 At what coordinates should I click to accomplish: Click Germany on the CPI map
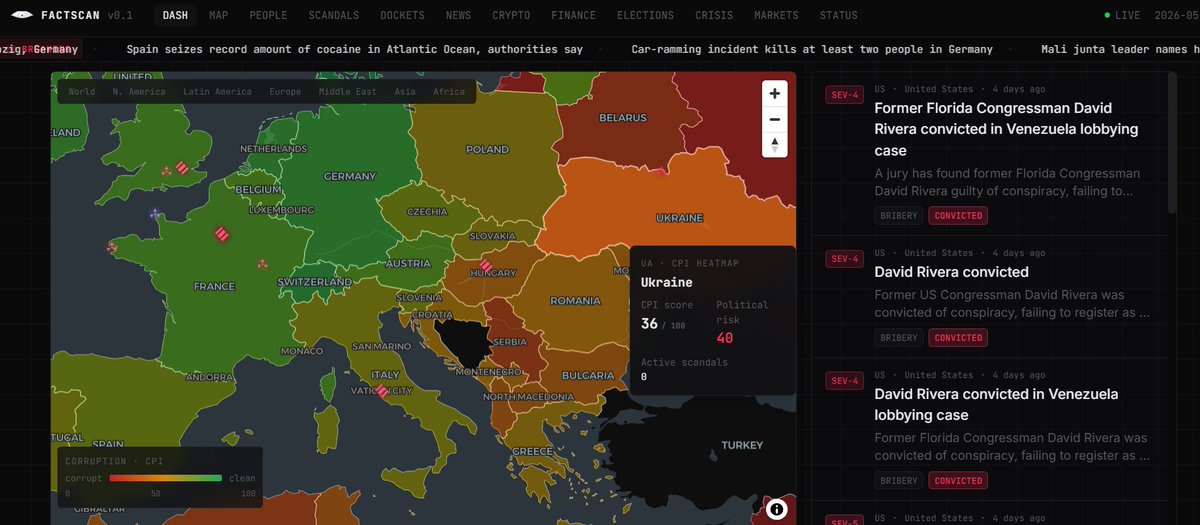click(349, 176)
